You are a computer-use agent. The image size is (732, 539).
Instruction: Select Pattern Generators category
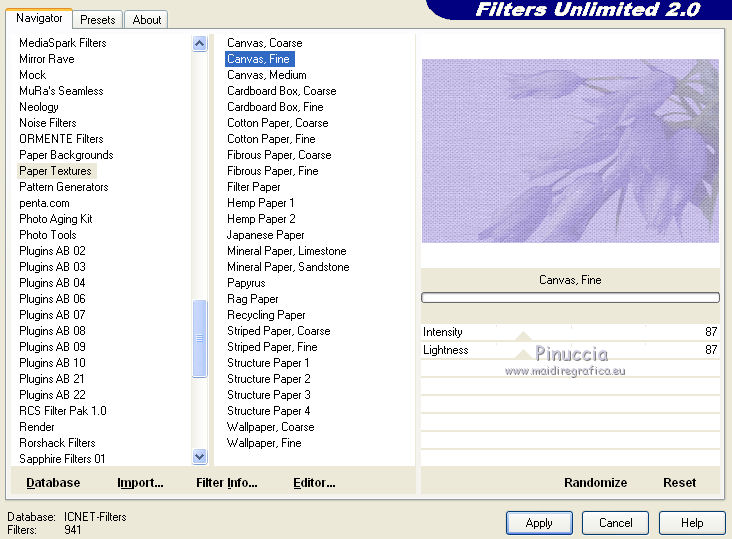click(x=63, y=187)
